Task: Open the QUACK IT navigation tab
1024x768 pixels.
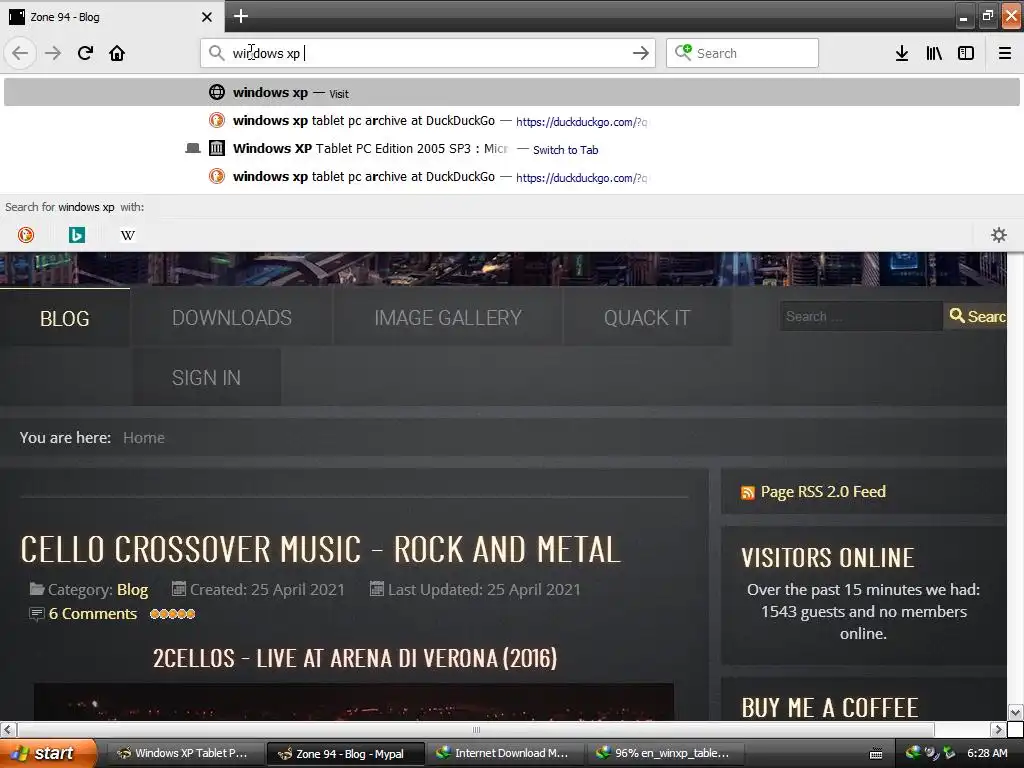Action: point(647,318)
